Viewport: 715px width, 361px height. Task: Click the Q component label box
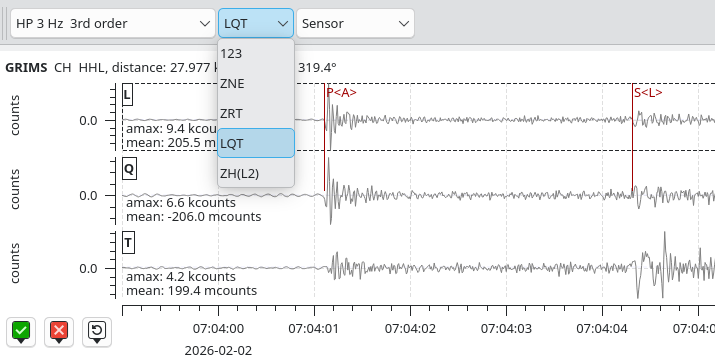tap(129, 170)
